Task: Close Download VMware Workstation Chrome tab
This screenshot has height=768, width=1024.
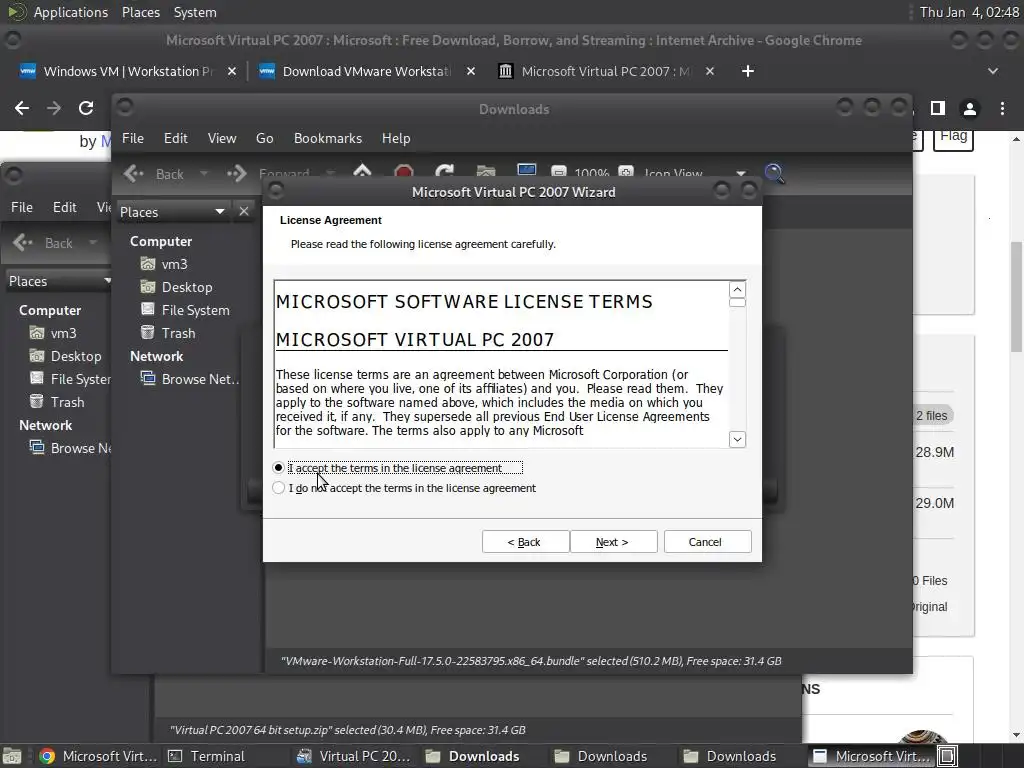Action: [471, 71]
